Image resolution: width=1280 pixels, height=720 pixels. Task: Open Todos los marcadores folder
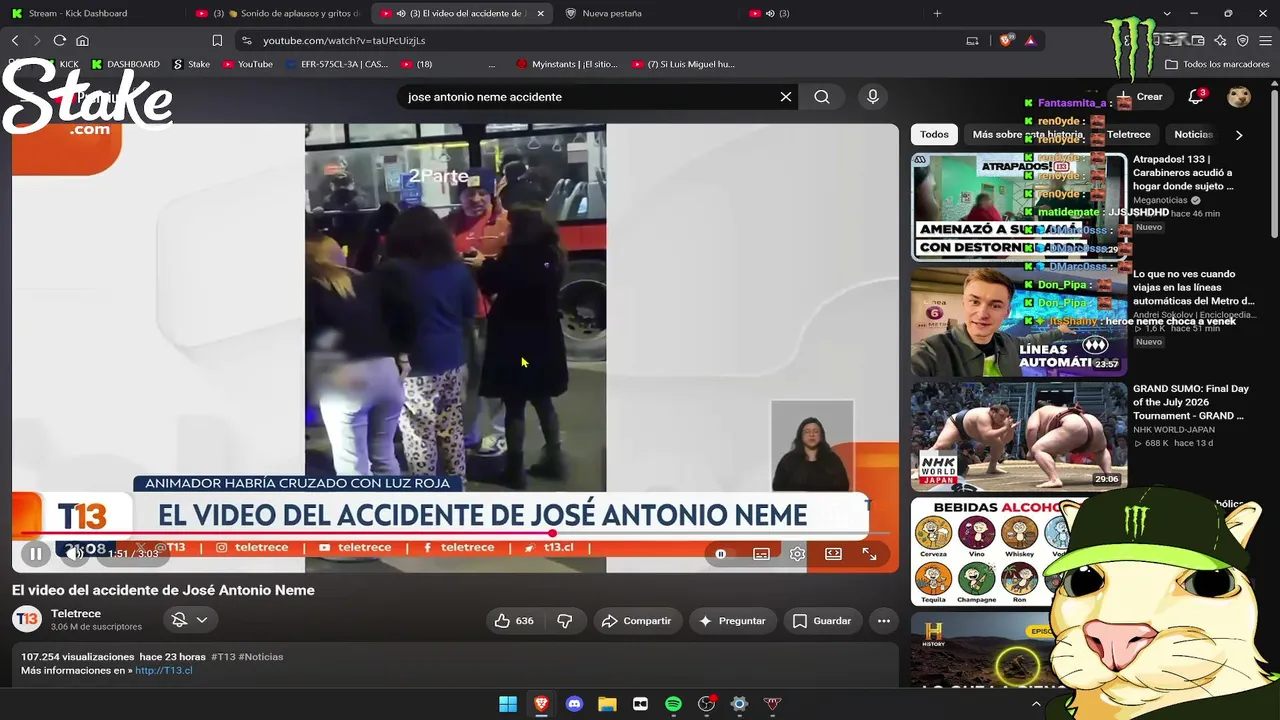click(x=1218, y=64)
